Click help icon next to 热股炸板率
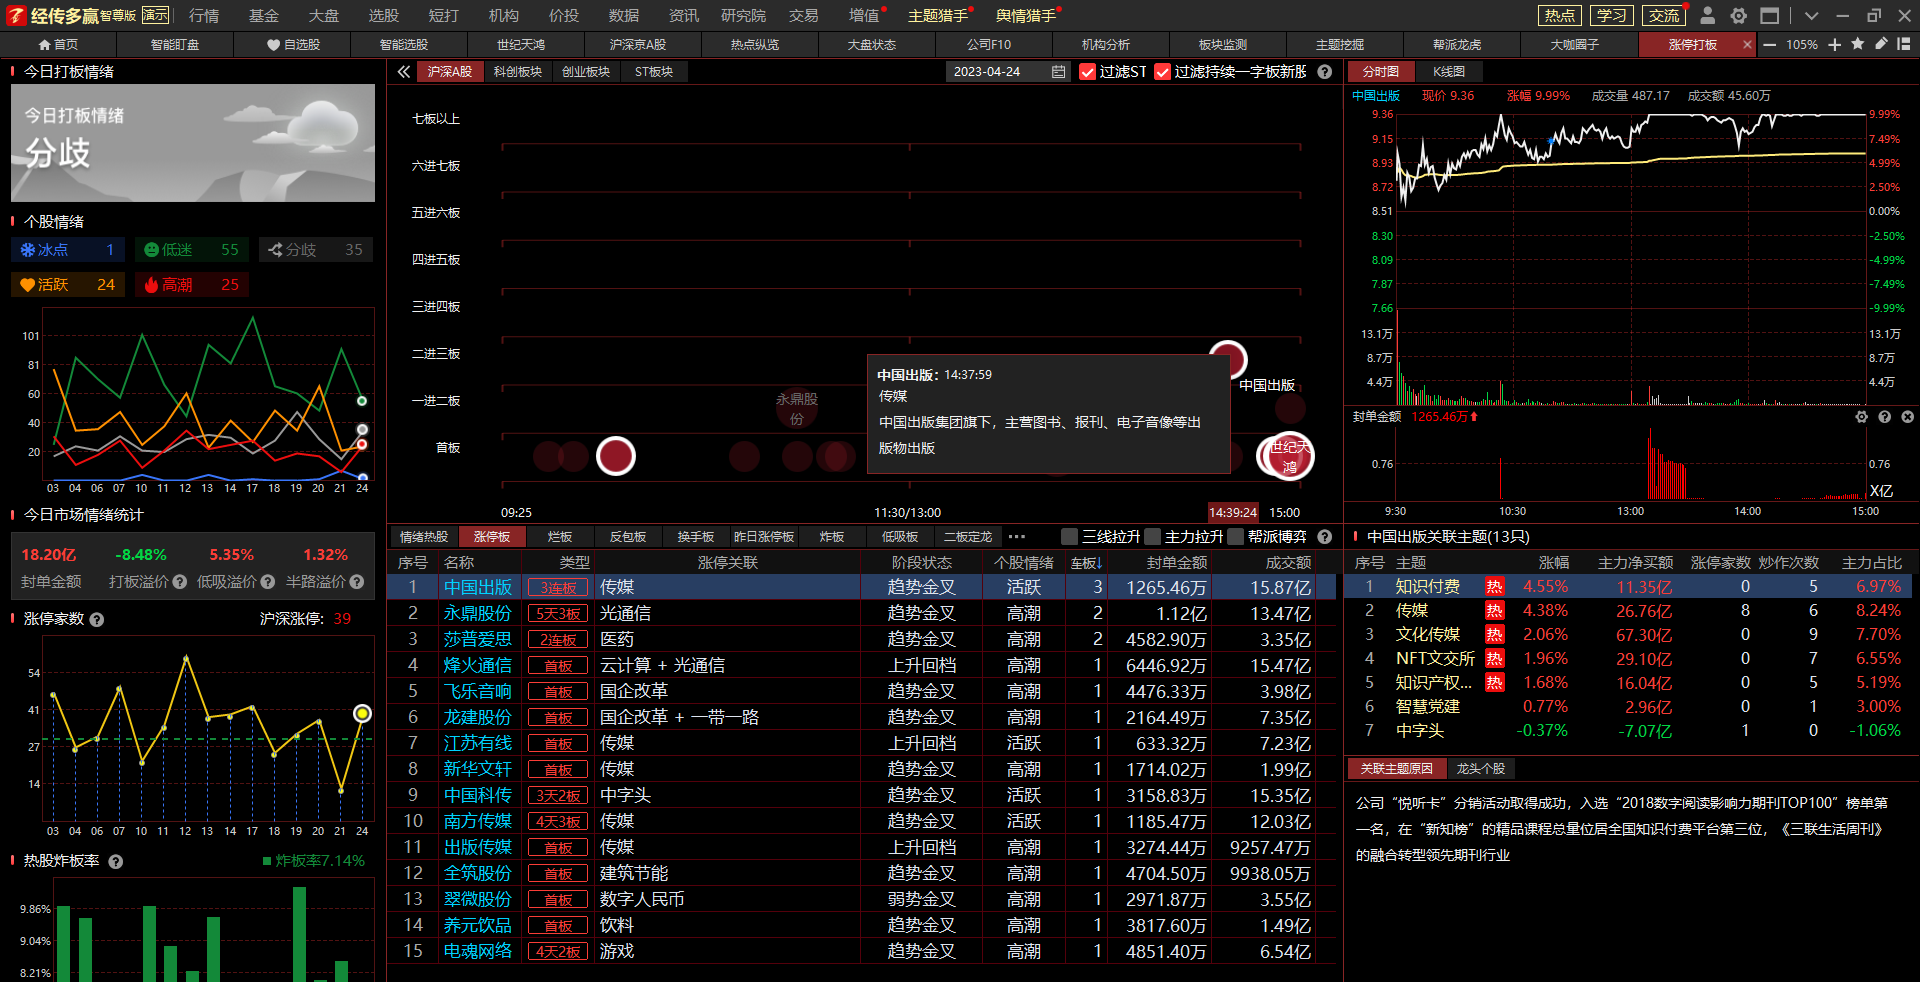This screenshot has width=1920, height=982. [x=116, y=862]
